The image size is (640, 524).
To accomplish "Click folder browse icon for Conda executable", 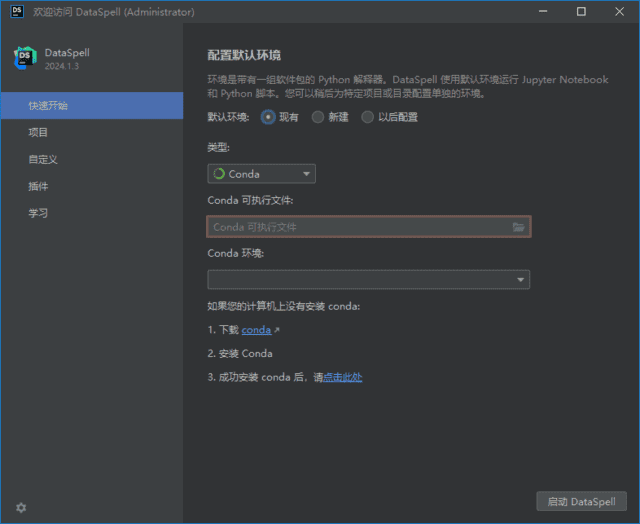I will click(x=518, y=227).
